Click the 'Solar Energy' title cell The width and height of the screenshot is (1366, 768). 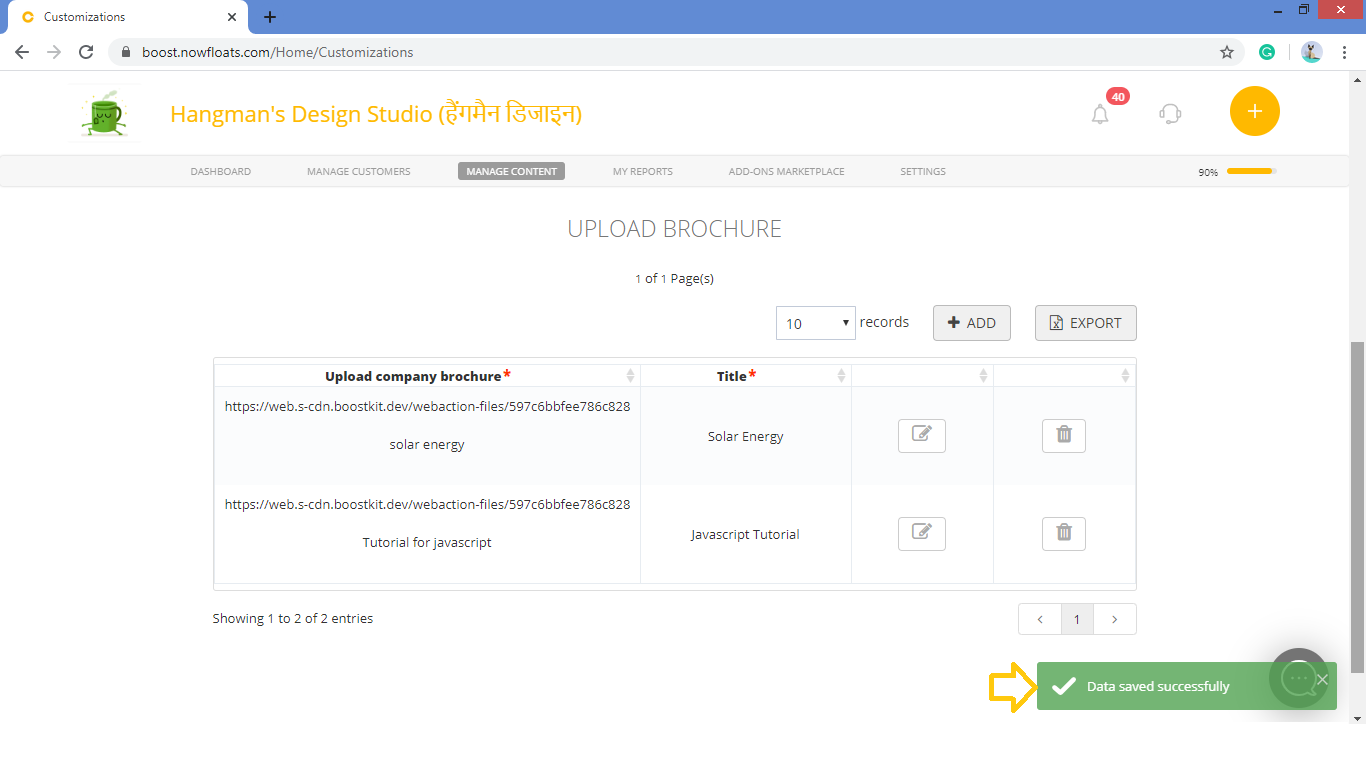point(746,437)
